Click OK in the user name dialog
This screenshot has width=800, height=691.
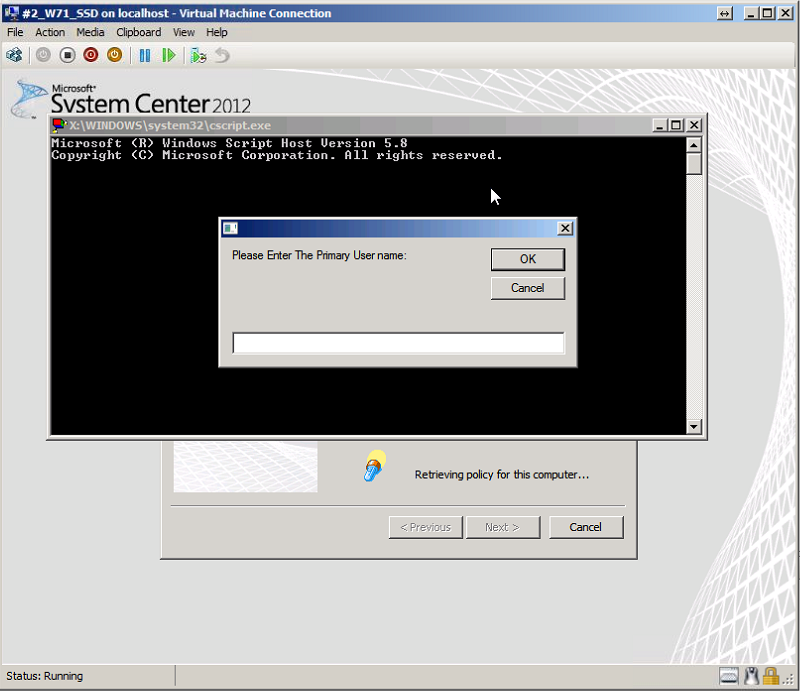[x=528, y=259]
